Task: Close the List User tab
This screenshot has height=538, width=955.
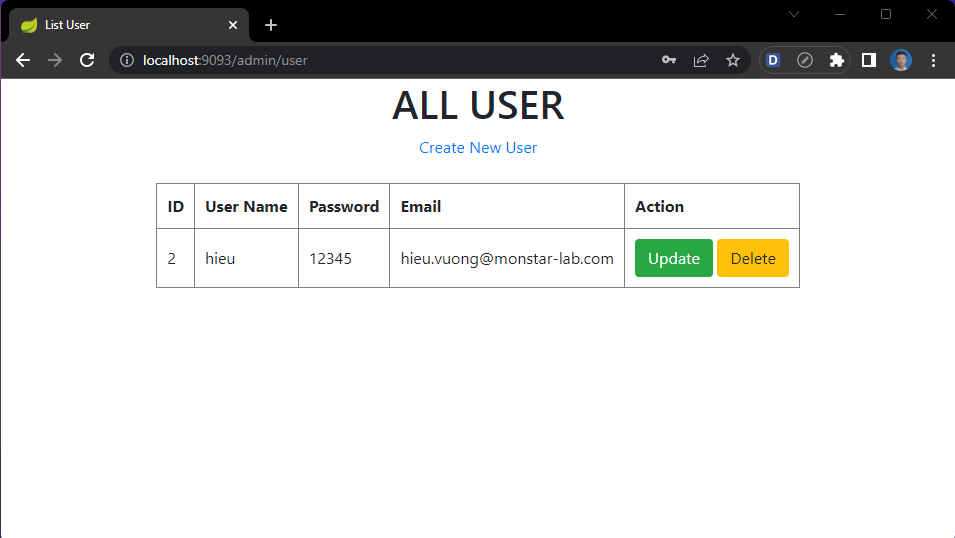Action: click(x=233, y=25)
